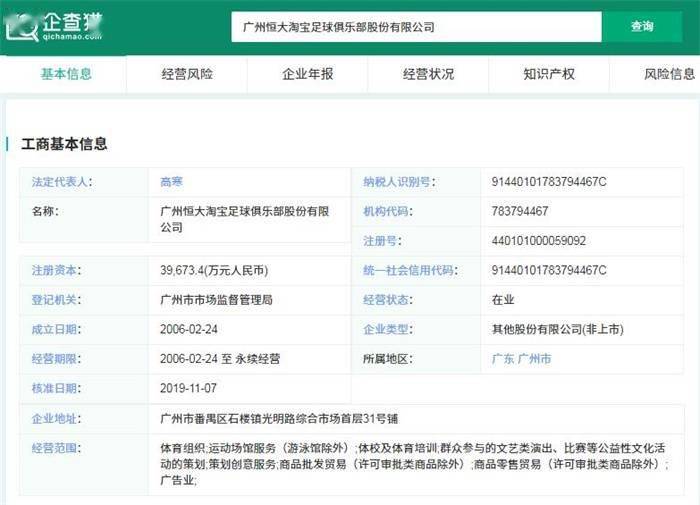Open the 知识产权 tab
The width and height of the screenshot is (700, 505).
point(549,74)
